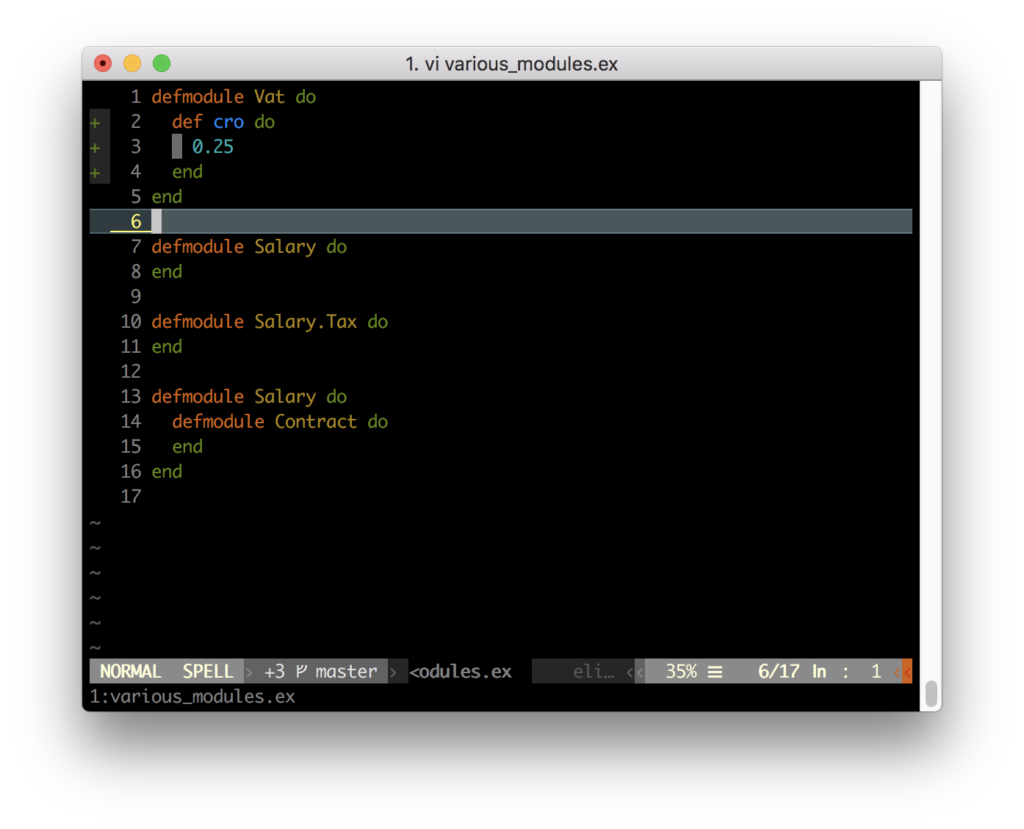Click the column number 1 indicator
Viewport: 1024px width, 829px height.
(x=876, y=671)
